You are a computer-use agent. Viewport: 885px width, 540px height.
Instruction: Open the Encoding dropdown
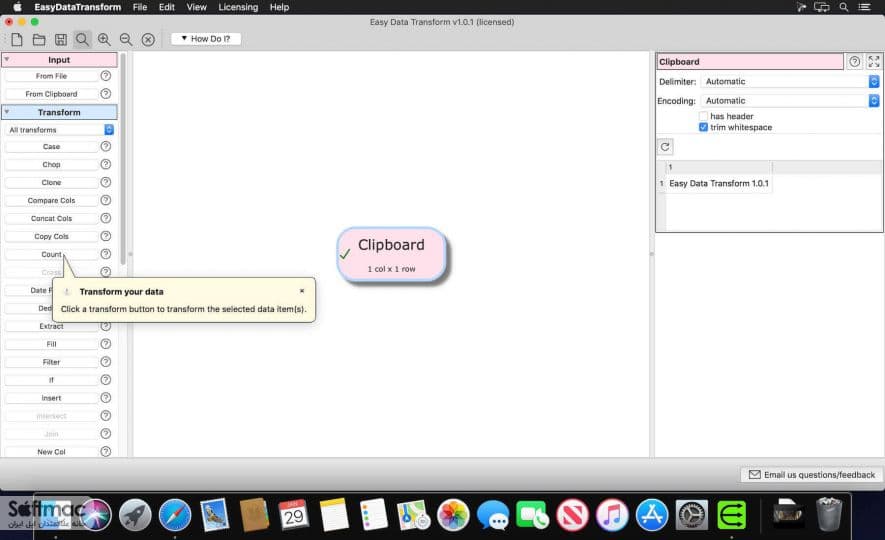click(790, 100)
